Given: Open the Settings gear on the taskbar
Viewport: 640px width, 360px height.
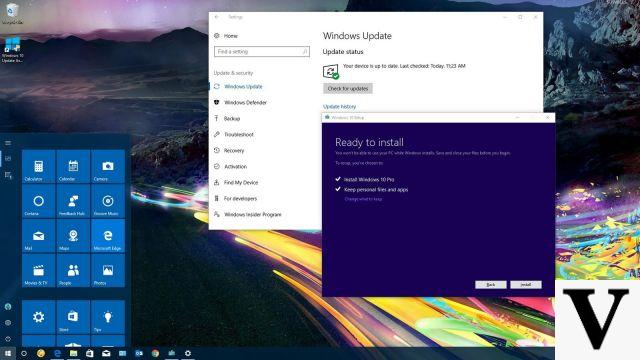Looking at the screenshot, I should 188,353.
